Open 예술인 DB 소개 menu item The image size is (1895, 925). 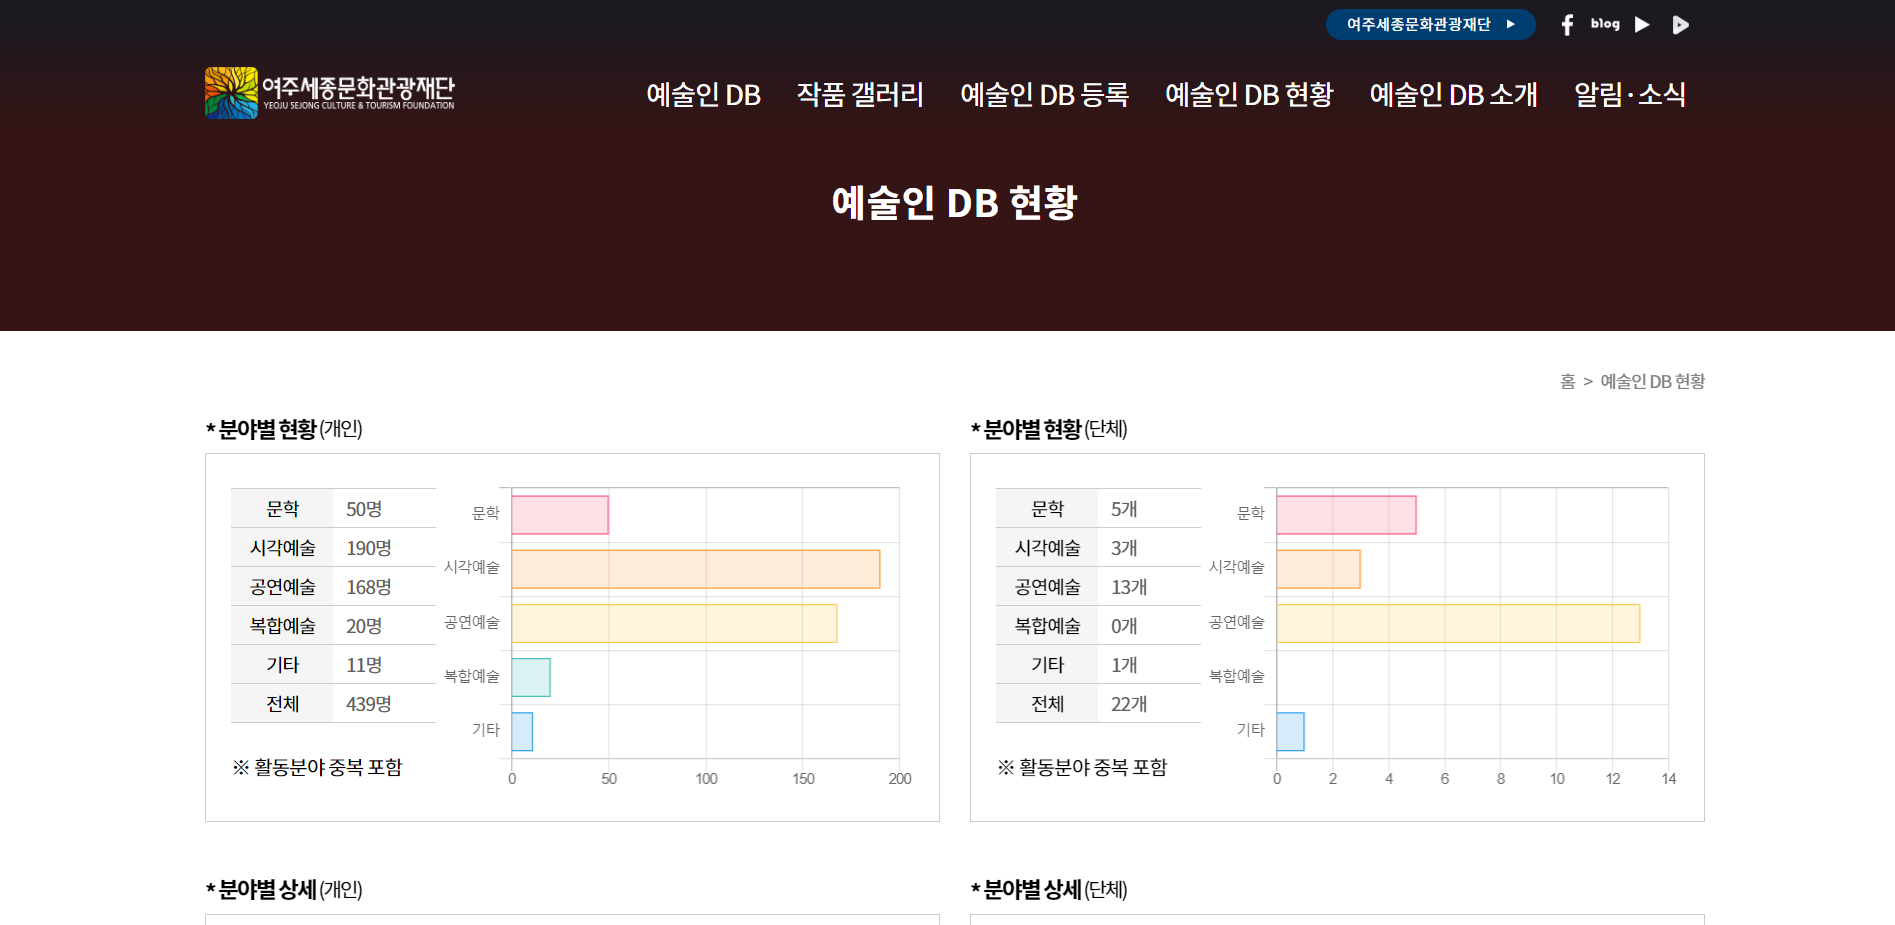[1453, 95]
